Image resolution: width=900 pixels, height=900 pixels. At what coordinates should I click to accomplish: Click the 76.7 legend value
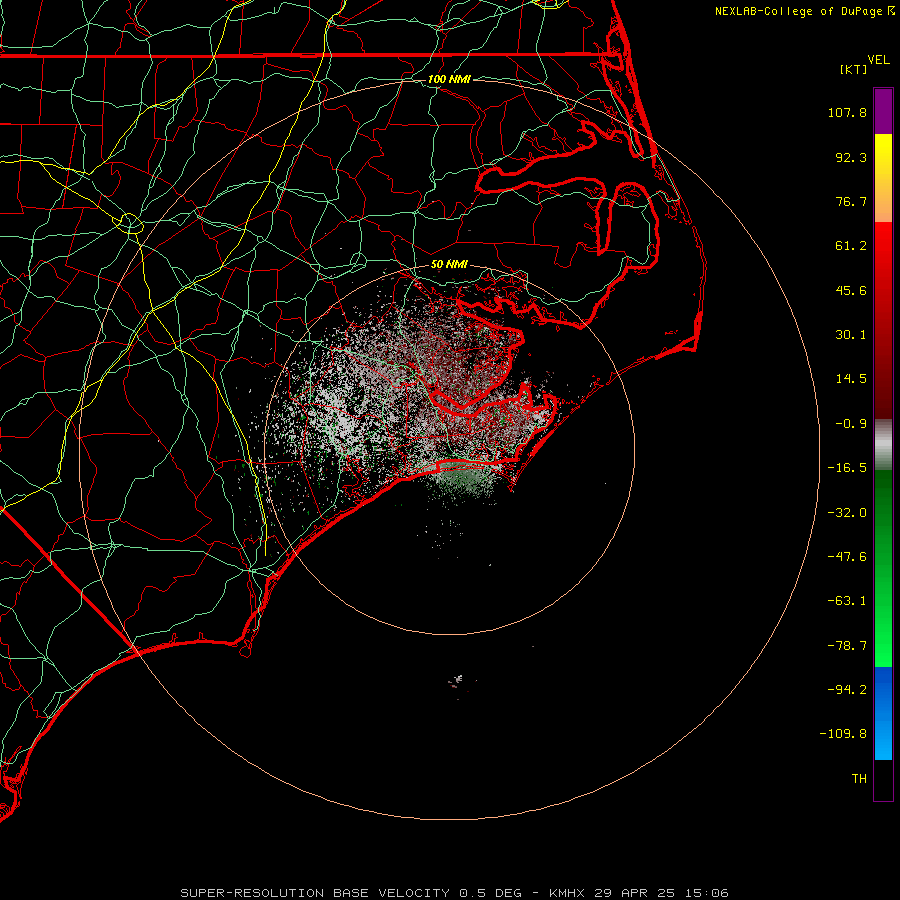click(x=851, y=201)
